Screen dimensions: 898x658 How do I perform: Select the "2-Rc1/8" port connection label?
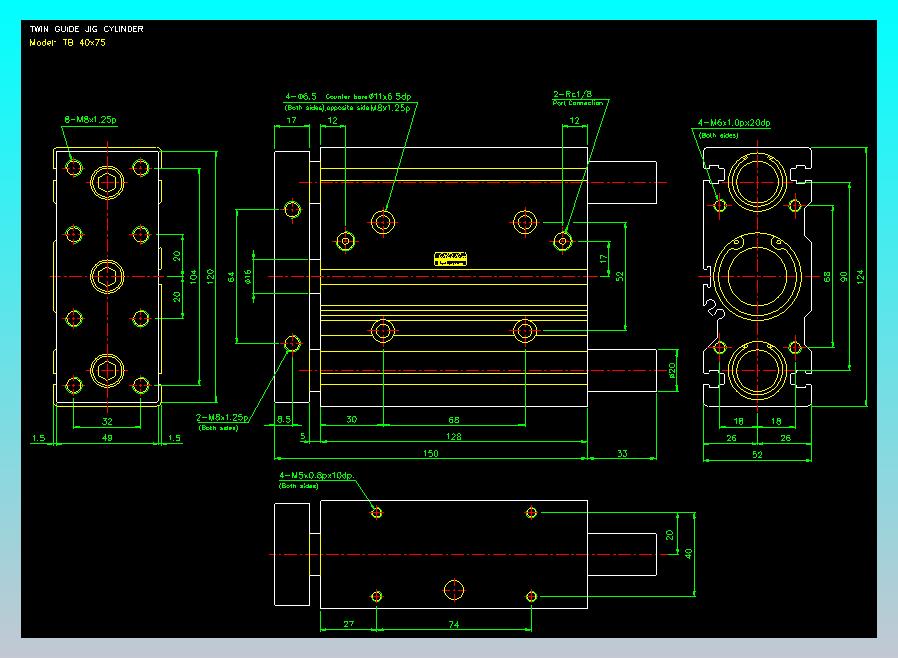tap(575, 95)
